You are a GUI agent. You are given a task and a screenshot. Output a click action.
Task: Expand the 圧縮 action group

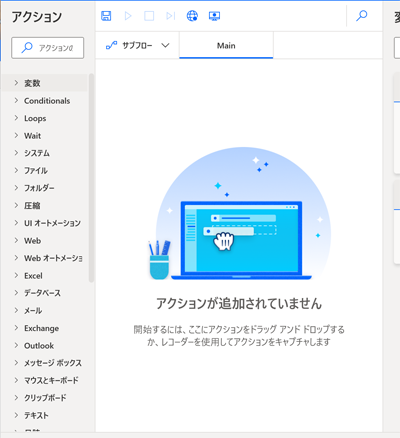(x=45, y=206)
